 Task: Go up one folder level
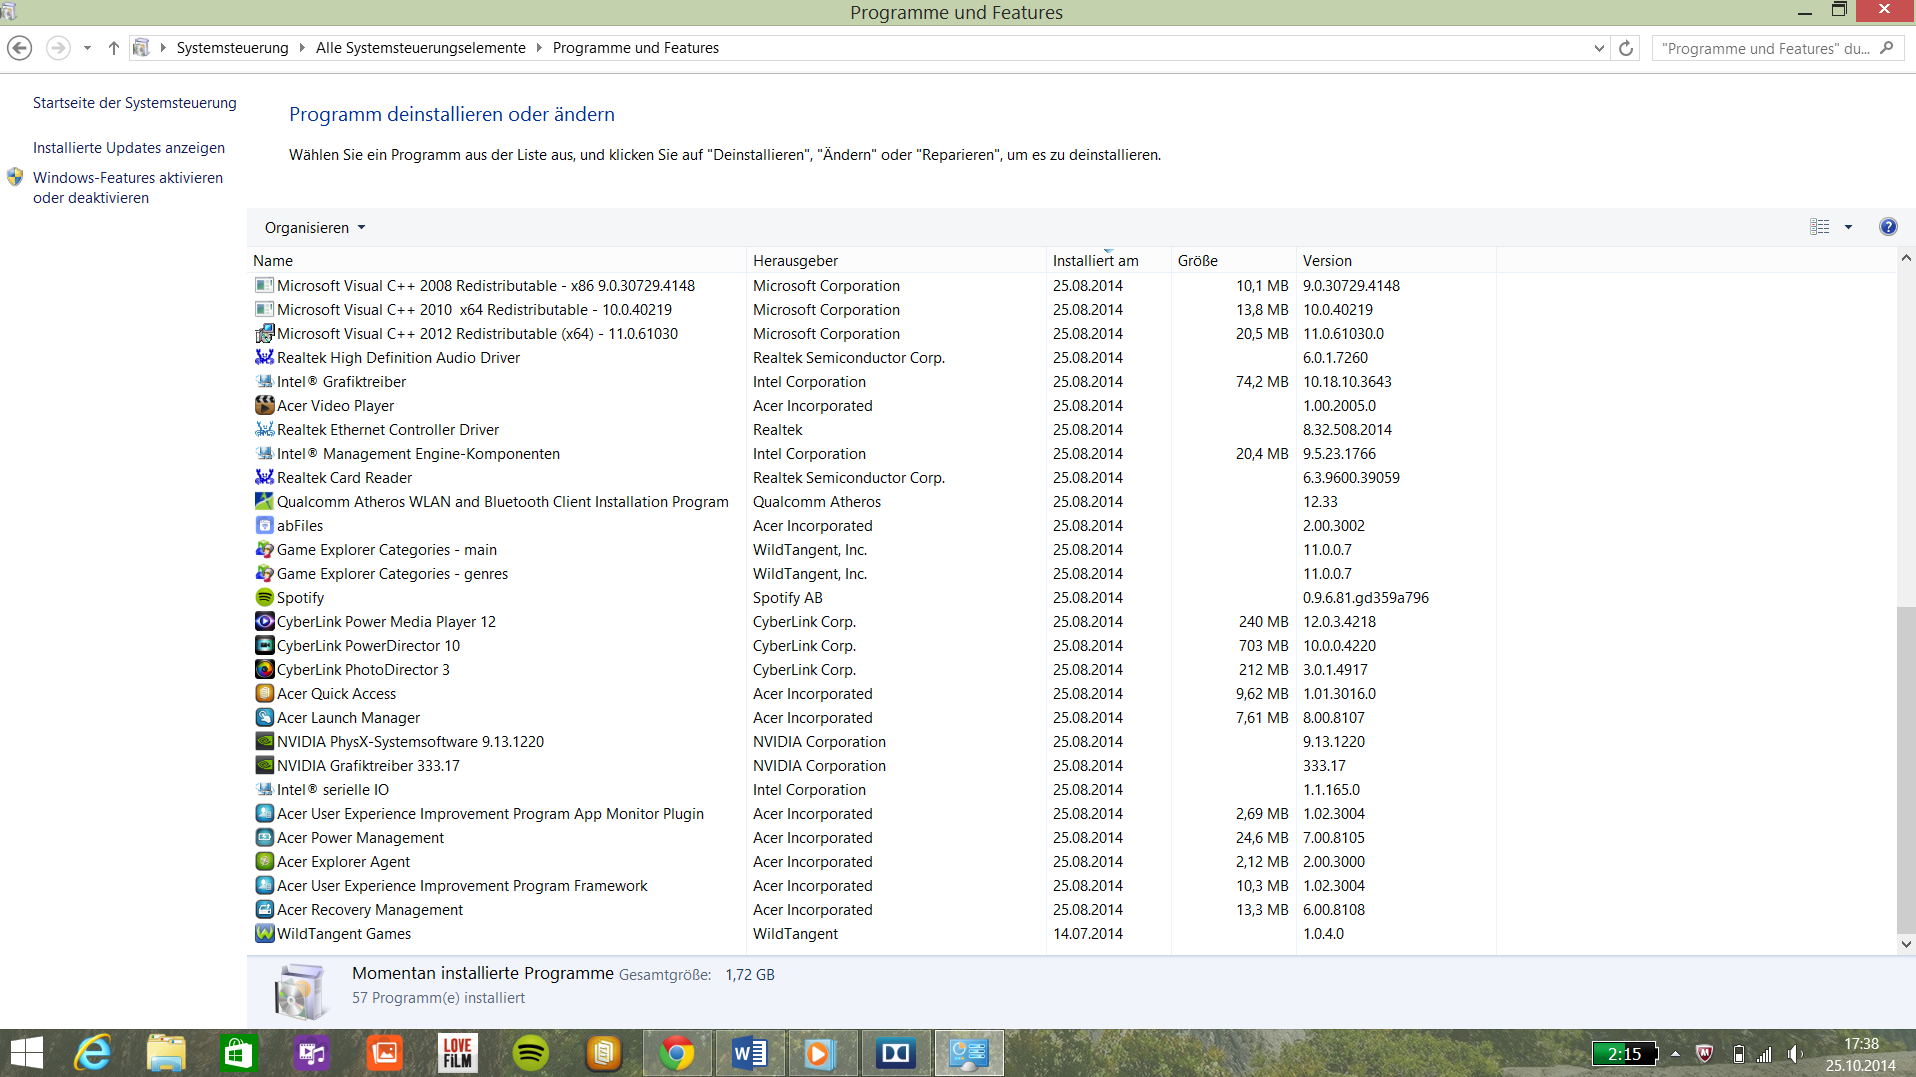point(114,48)
